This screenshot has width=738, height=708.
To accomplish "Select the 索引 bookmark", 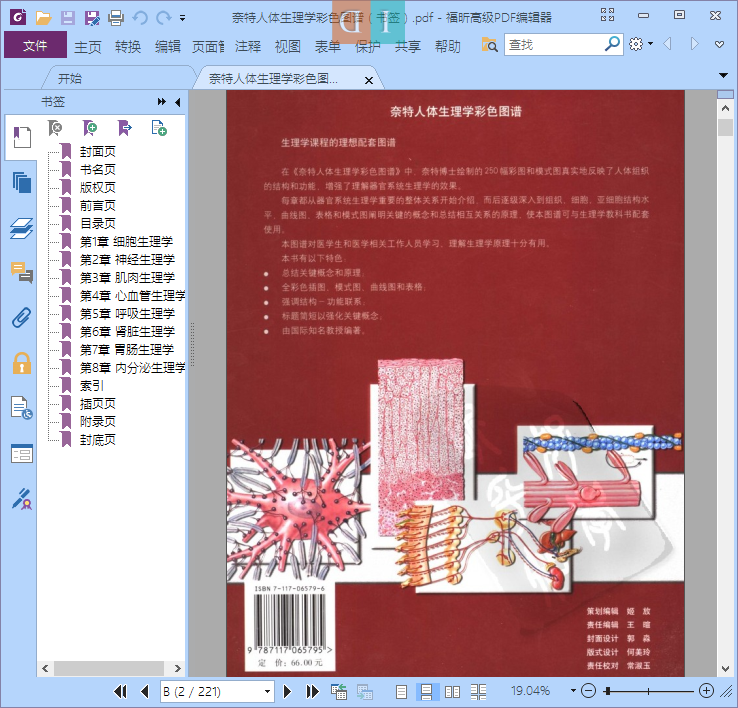I will tap(91, 386).
